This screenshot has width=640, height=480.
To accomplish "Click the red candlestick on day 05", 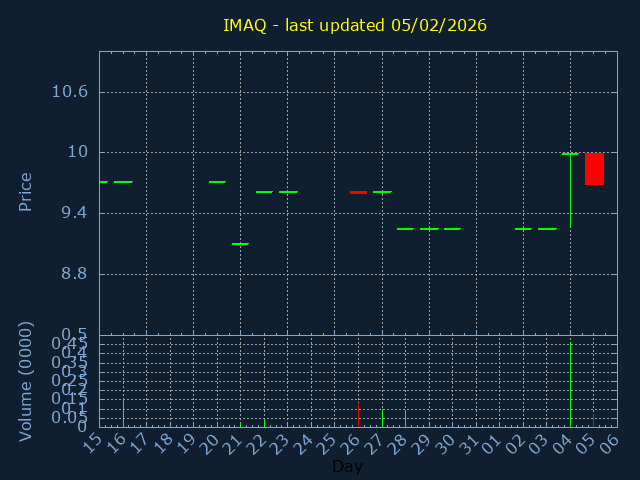I will [x=594, y=169].
